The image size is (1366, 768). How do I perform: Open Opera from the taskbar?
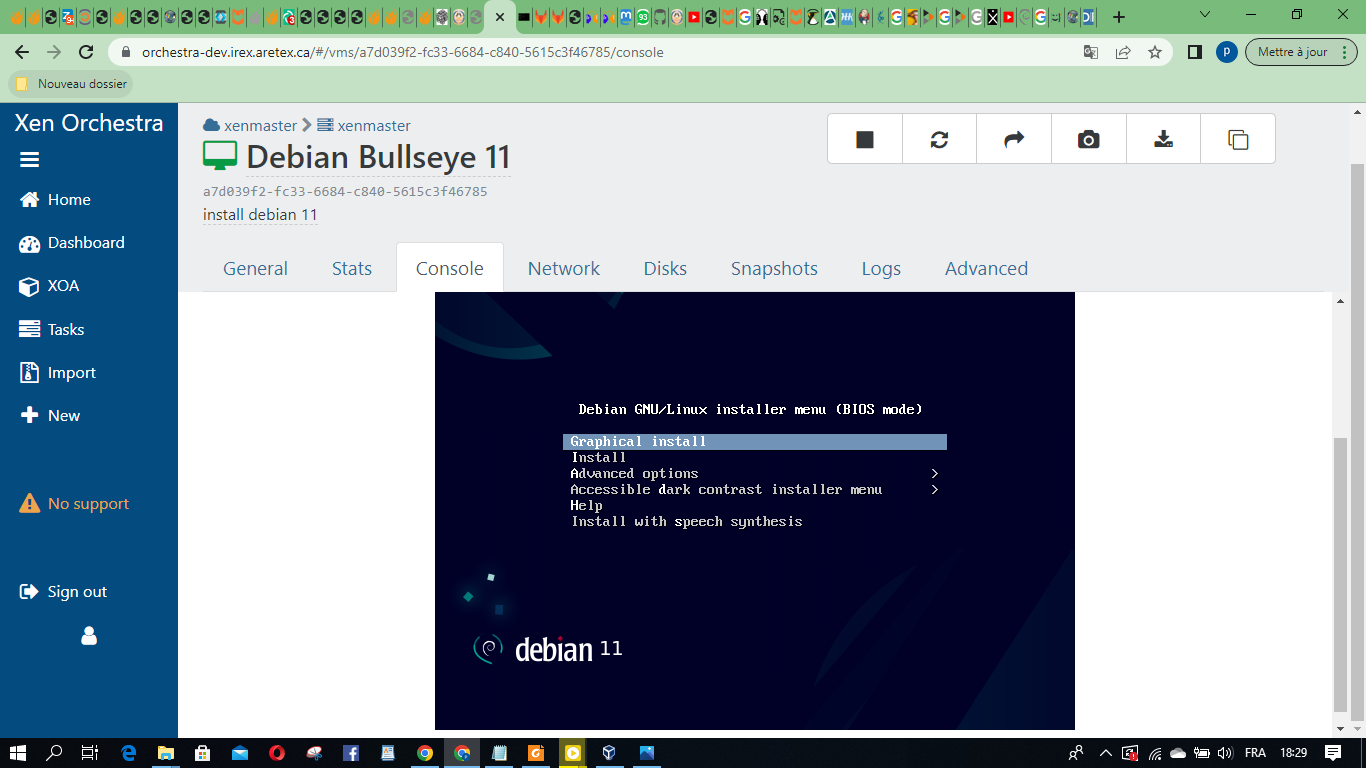click(276, 753)
